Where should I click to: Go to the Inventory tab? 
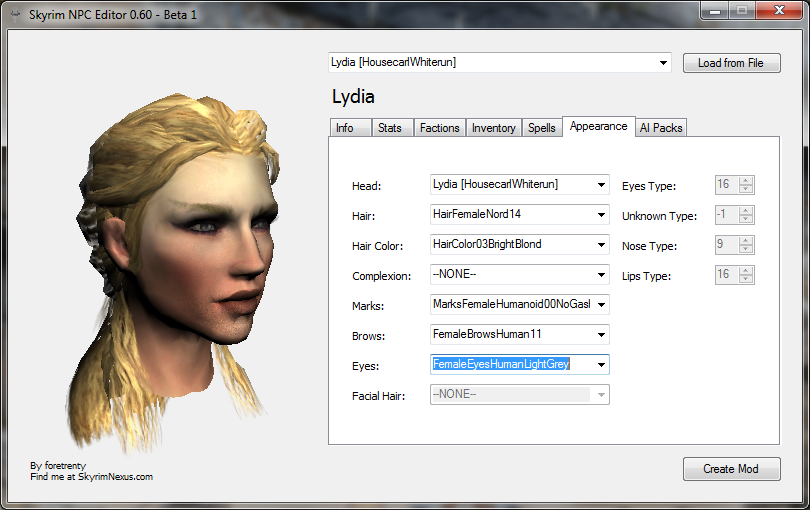494,128
